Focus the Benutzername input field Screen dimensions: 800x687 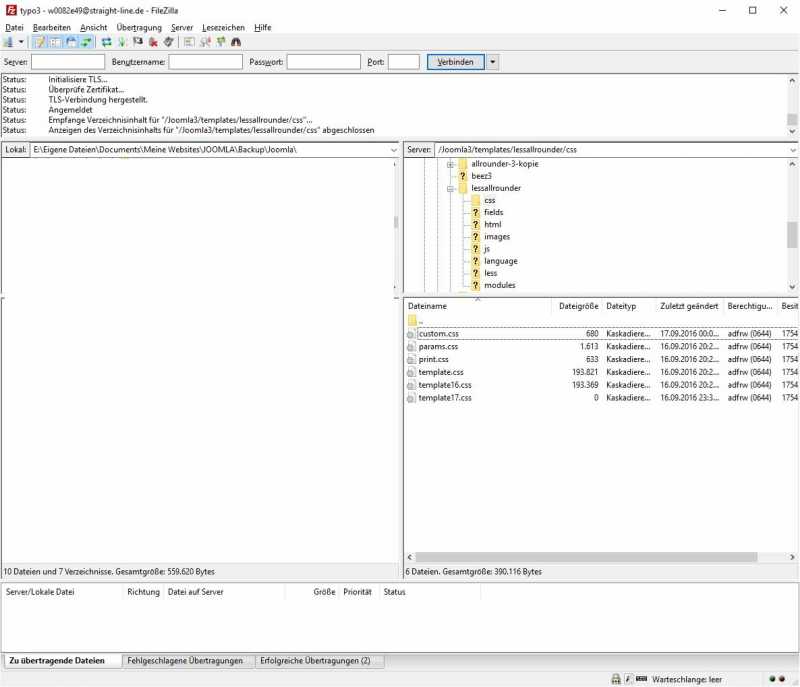click(x=206, y=62)
